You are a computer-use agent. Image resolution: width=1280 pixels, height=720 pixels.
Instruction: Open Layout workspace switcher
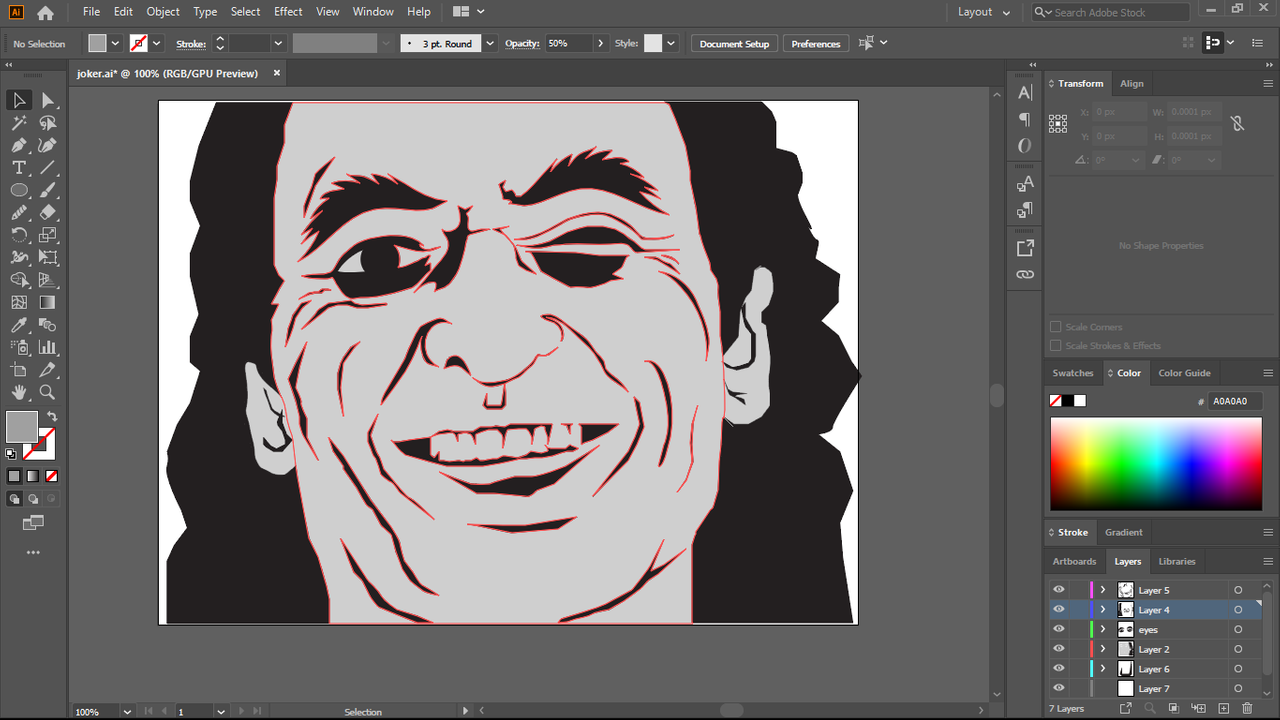click(x=984, y=12)
